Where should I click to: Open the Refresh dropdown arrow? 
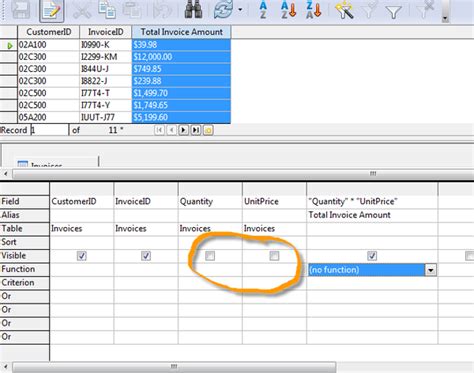pyautogui.click(x=240, y=10)
